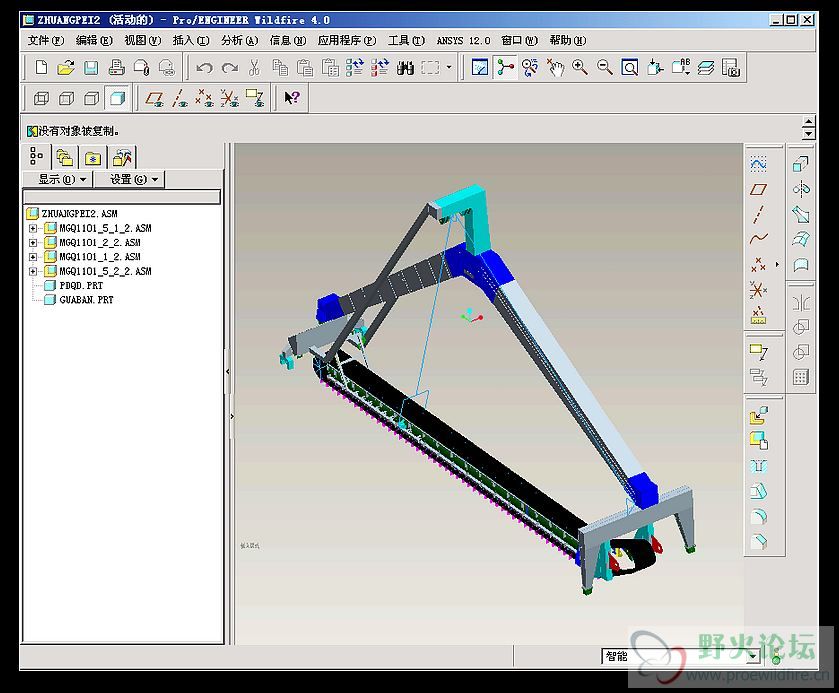
Task: Toggle datum points display
Action: (204, 98)
